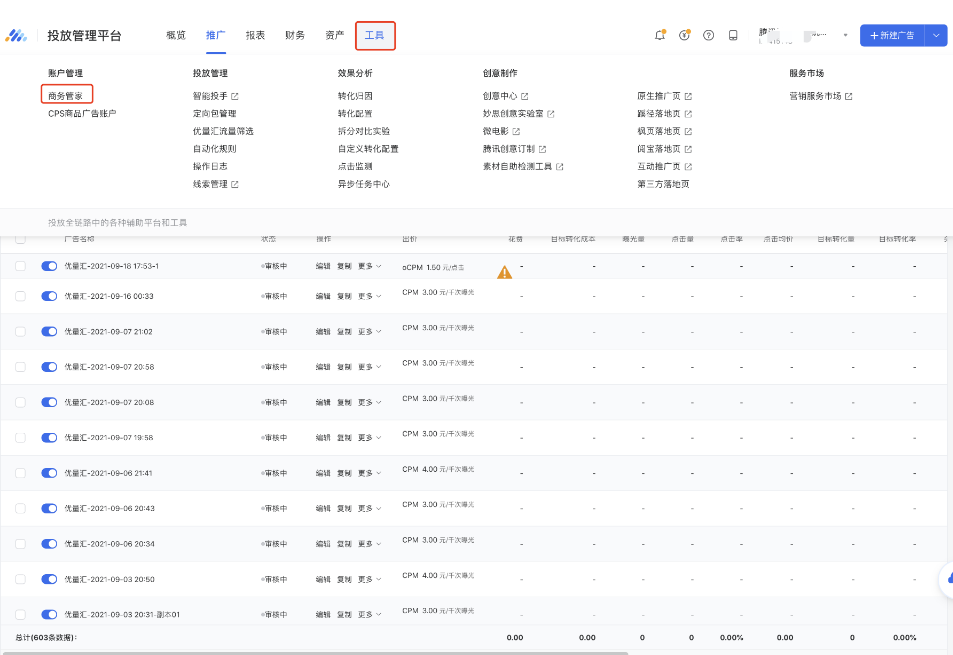Open the 工具 tab in top navigation
953x655 pixels.
[x=375, y=35]
